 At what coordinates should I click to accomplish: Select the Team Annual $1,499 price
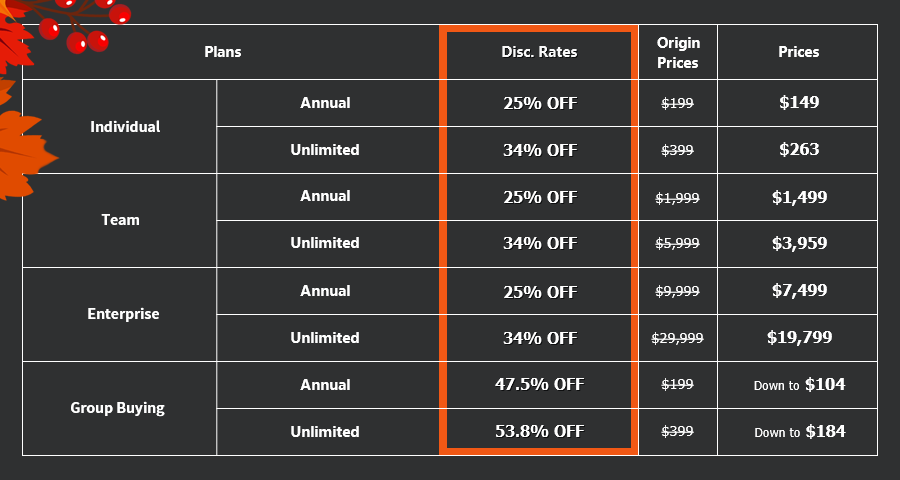tap(799, 197)
